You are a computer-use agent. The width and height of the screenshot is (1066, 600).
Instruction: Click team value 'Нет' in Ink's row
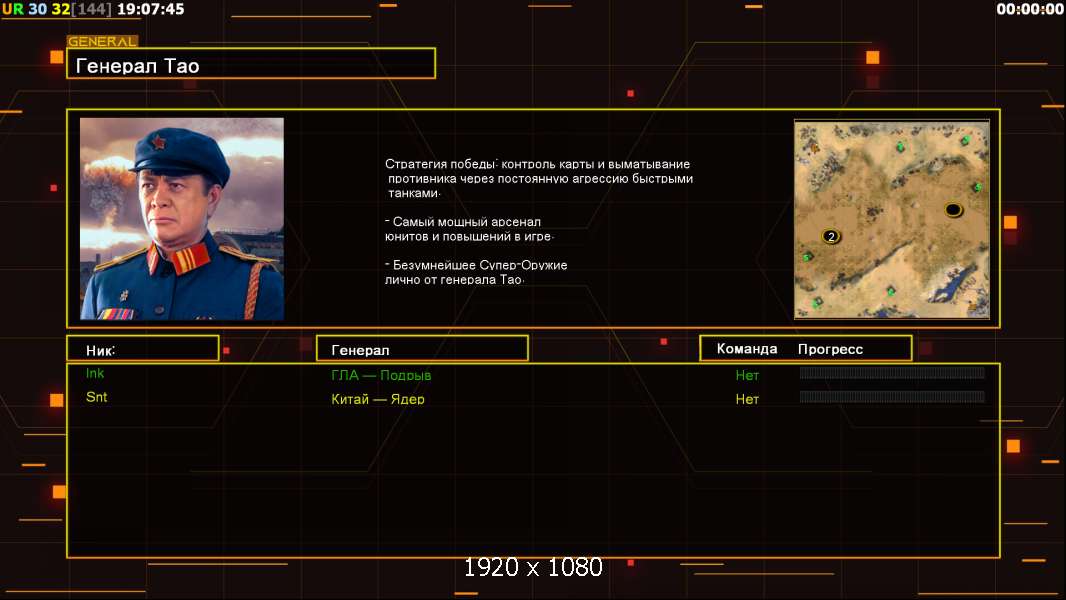coord(747,375)
